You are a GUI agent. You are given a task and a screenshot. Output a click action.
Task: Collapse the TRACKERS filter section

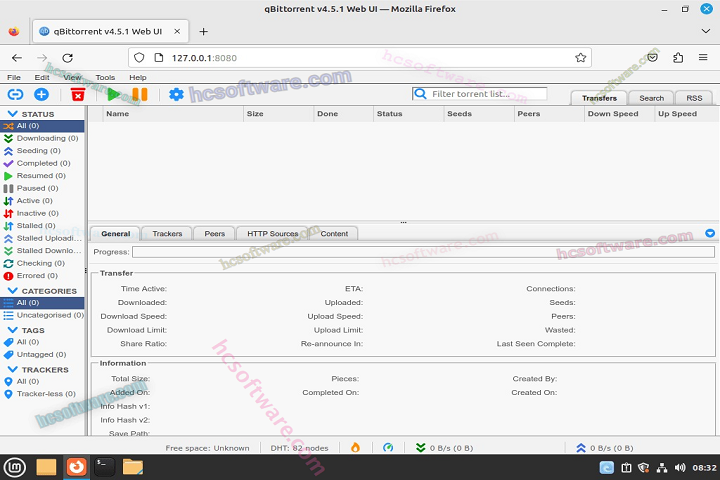pos(13,369)
